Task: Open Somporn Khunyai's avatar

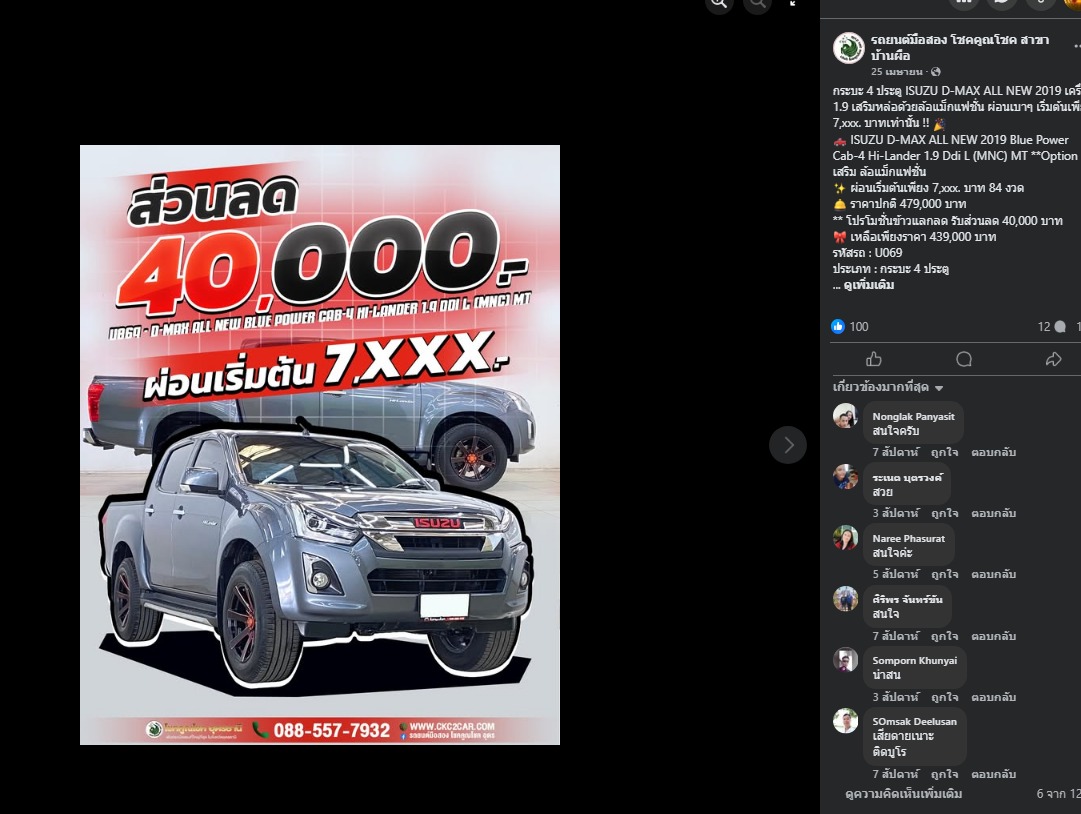Action: click(x=845, y=660)
